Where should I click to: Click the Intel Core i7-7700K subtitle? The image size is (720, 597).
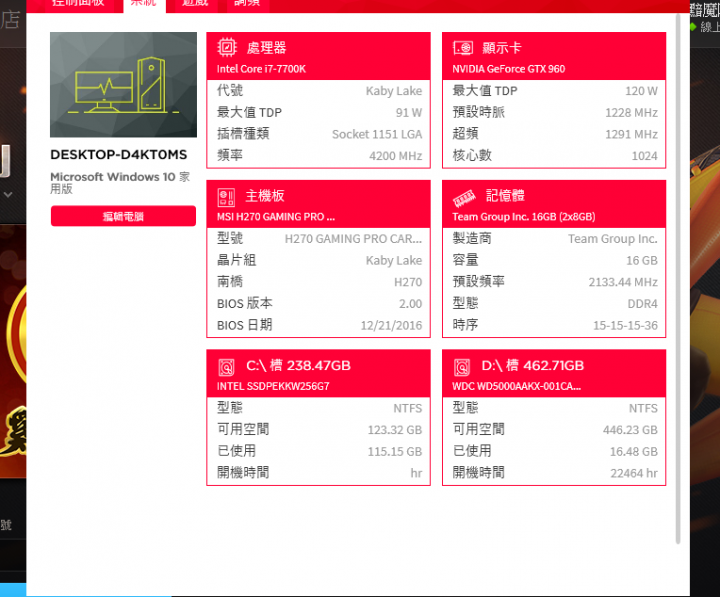coord(261,69)
